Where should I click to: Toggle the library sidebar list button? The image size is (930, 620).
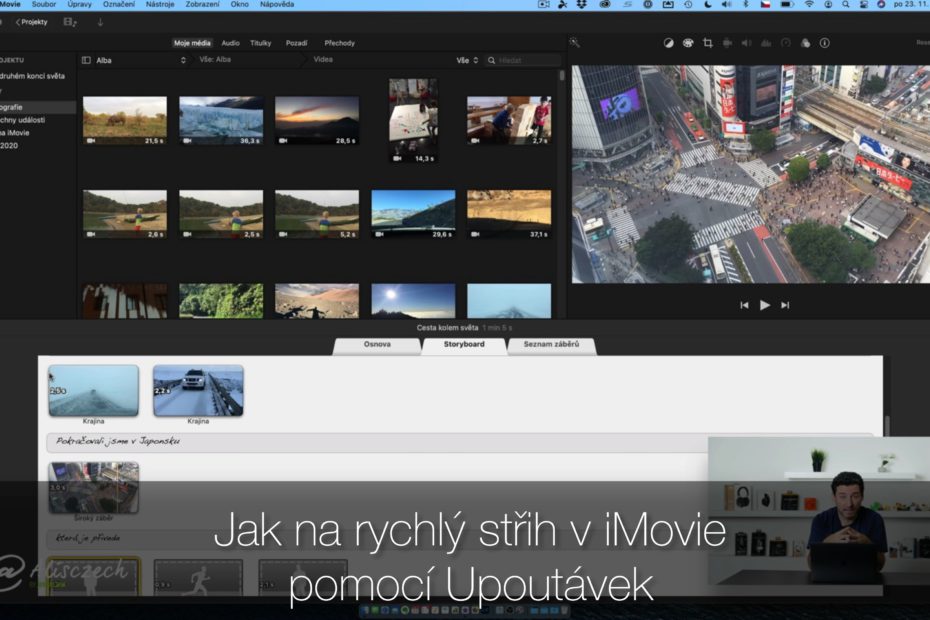86,60
